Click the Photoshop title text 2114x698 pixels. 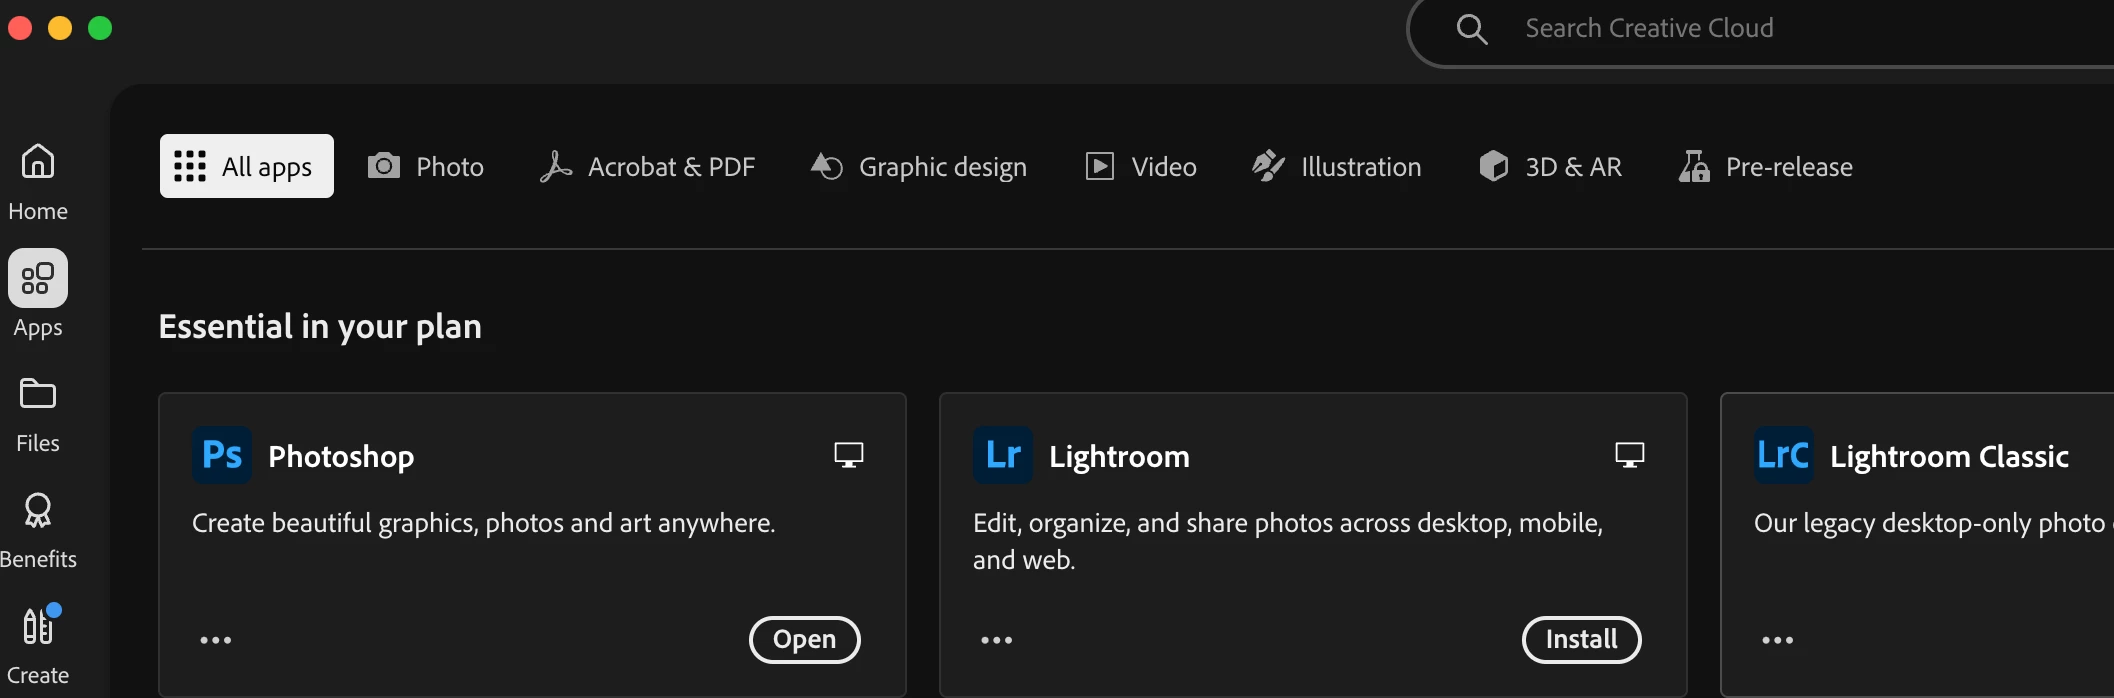pyautogui.click(x=341, y=457)
